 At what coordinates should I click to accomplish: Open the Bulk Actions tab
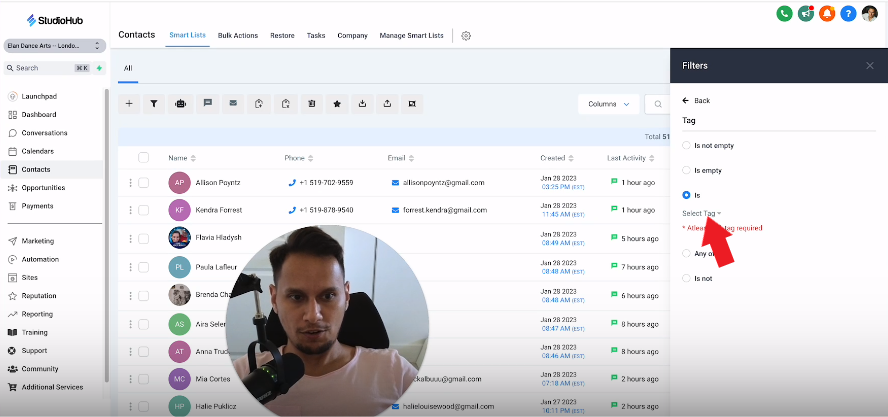(x=238, y=35)
